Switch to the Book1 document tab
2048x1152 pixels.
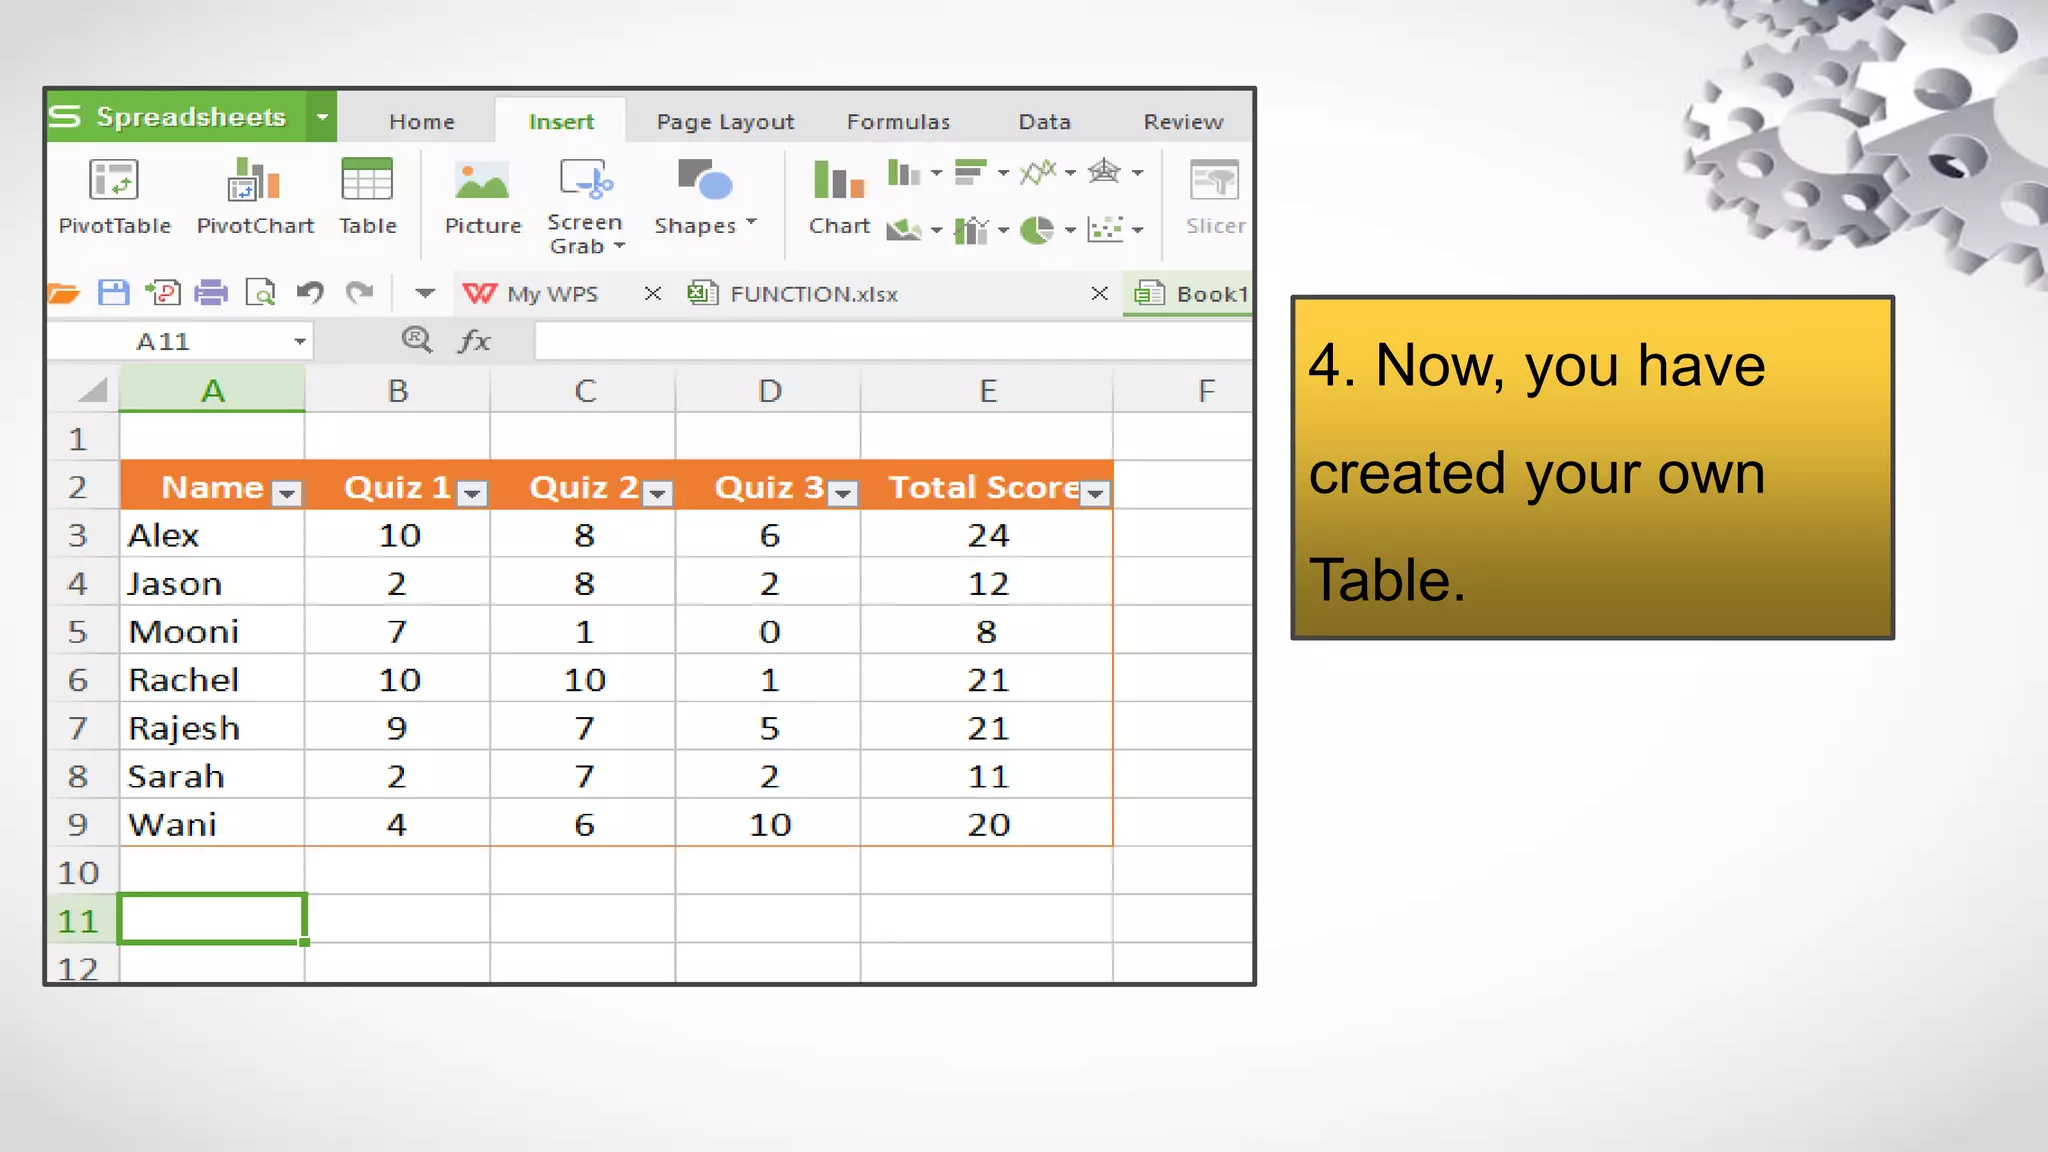pyautogui.click(x=1190, y=294)
